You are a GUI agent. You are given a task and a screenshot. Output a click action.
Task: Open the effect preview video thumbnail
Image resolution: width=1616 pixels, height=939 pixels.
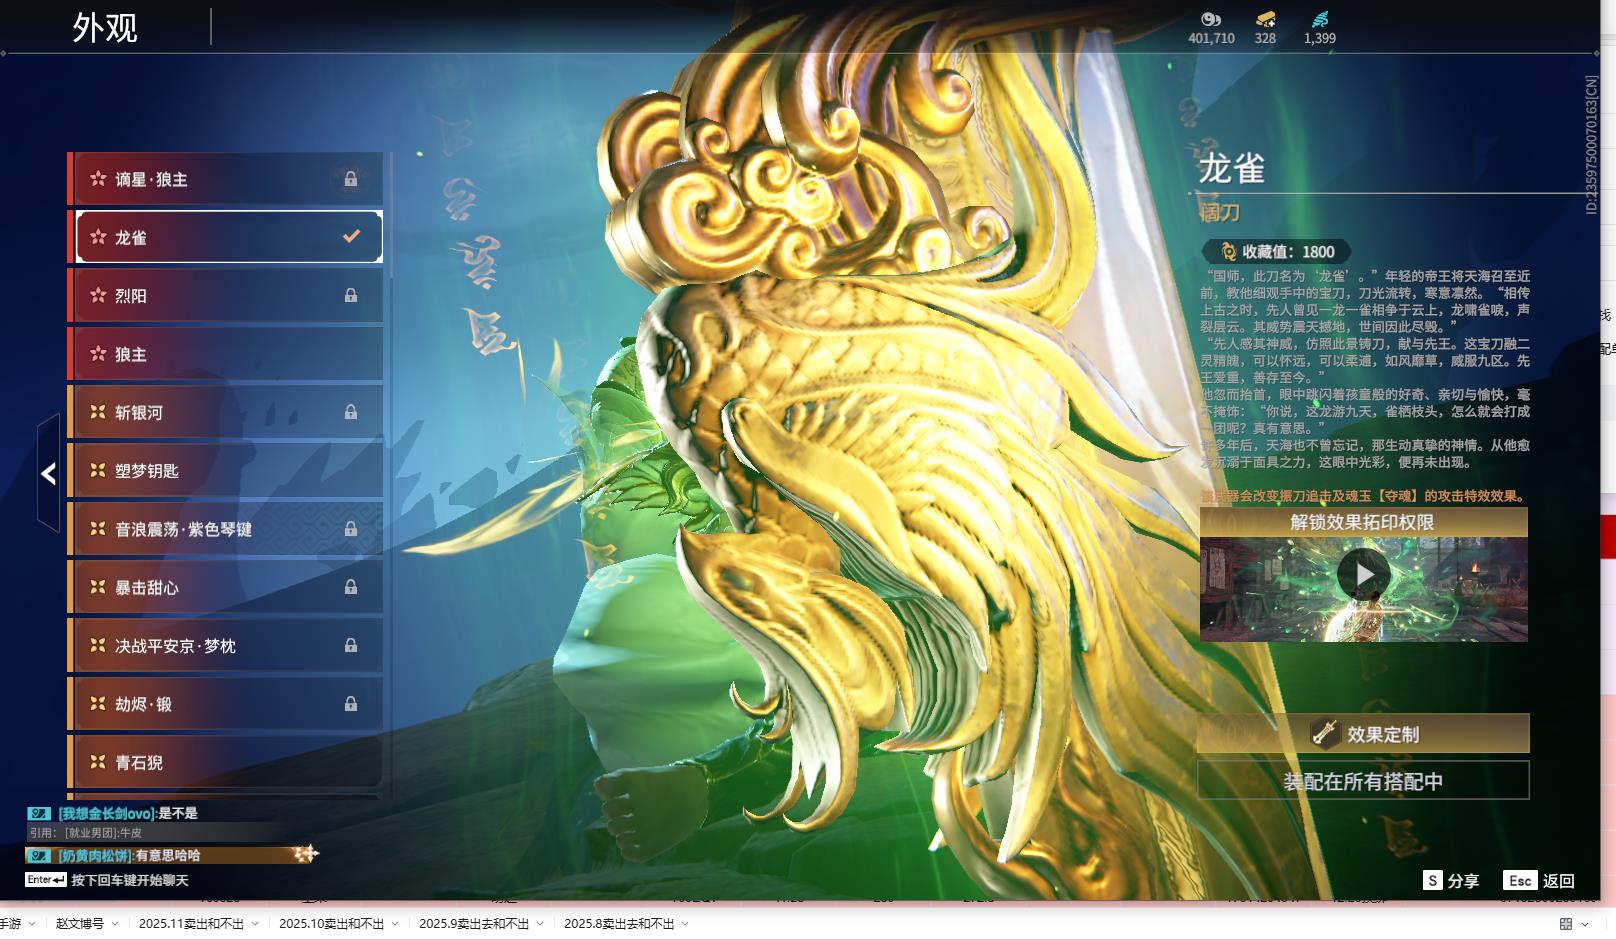(x=1364, y=589)
